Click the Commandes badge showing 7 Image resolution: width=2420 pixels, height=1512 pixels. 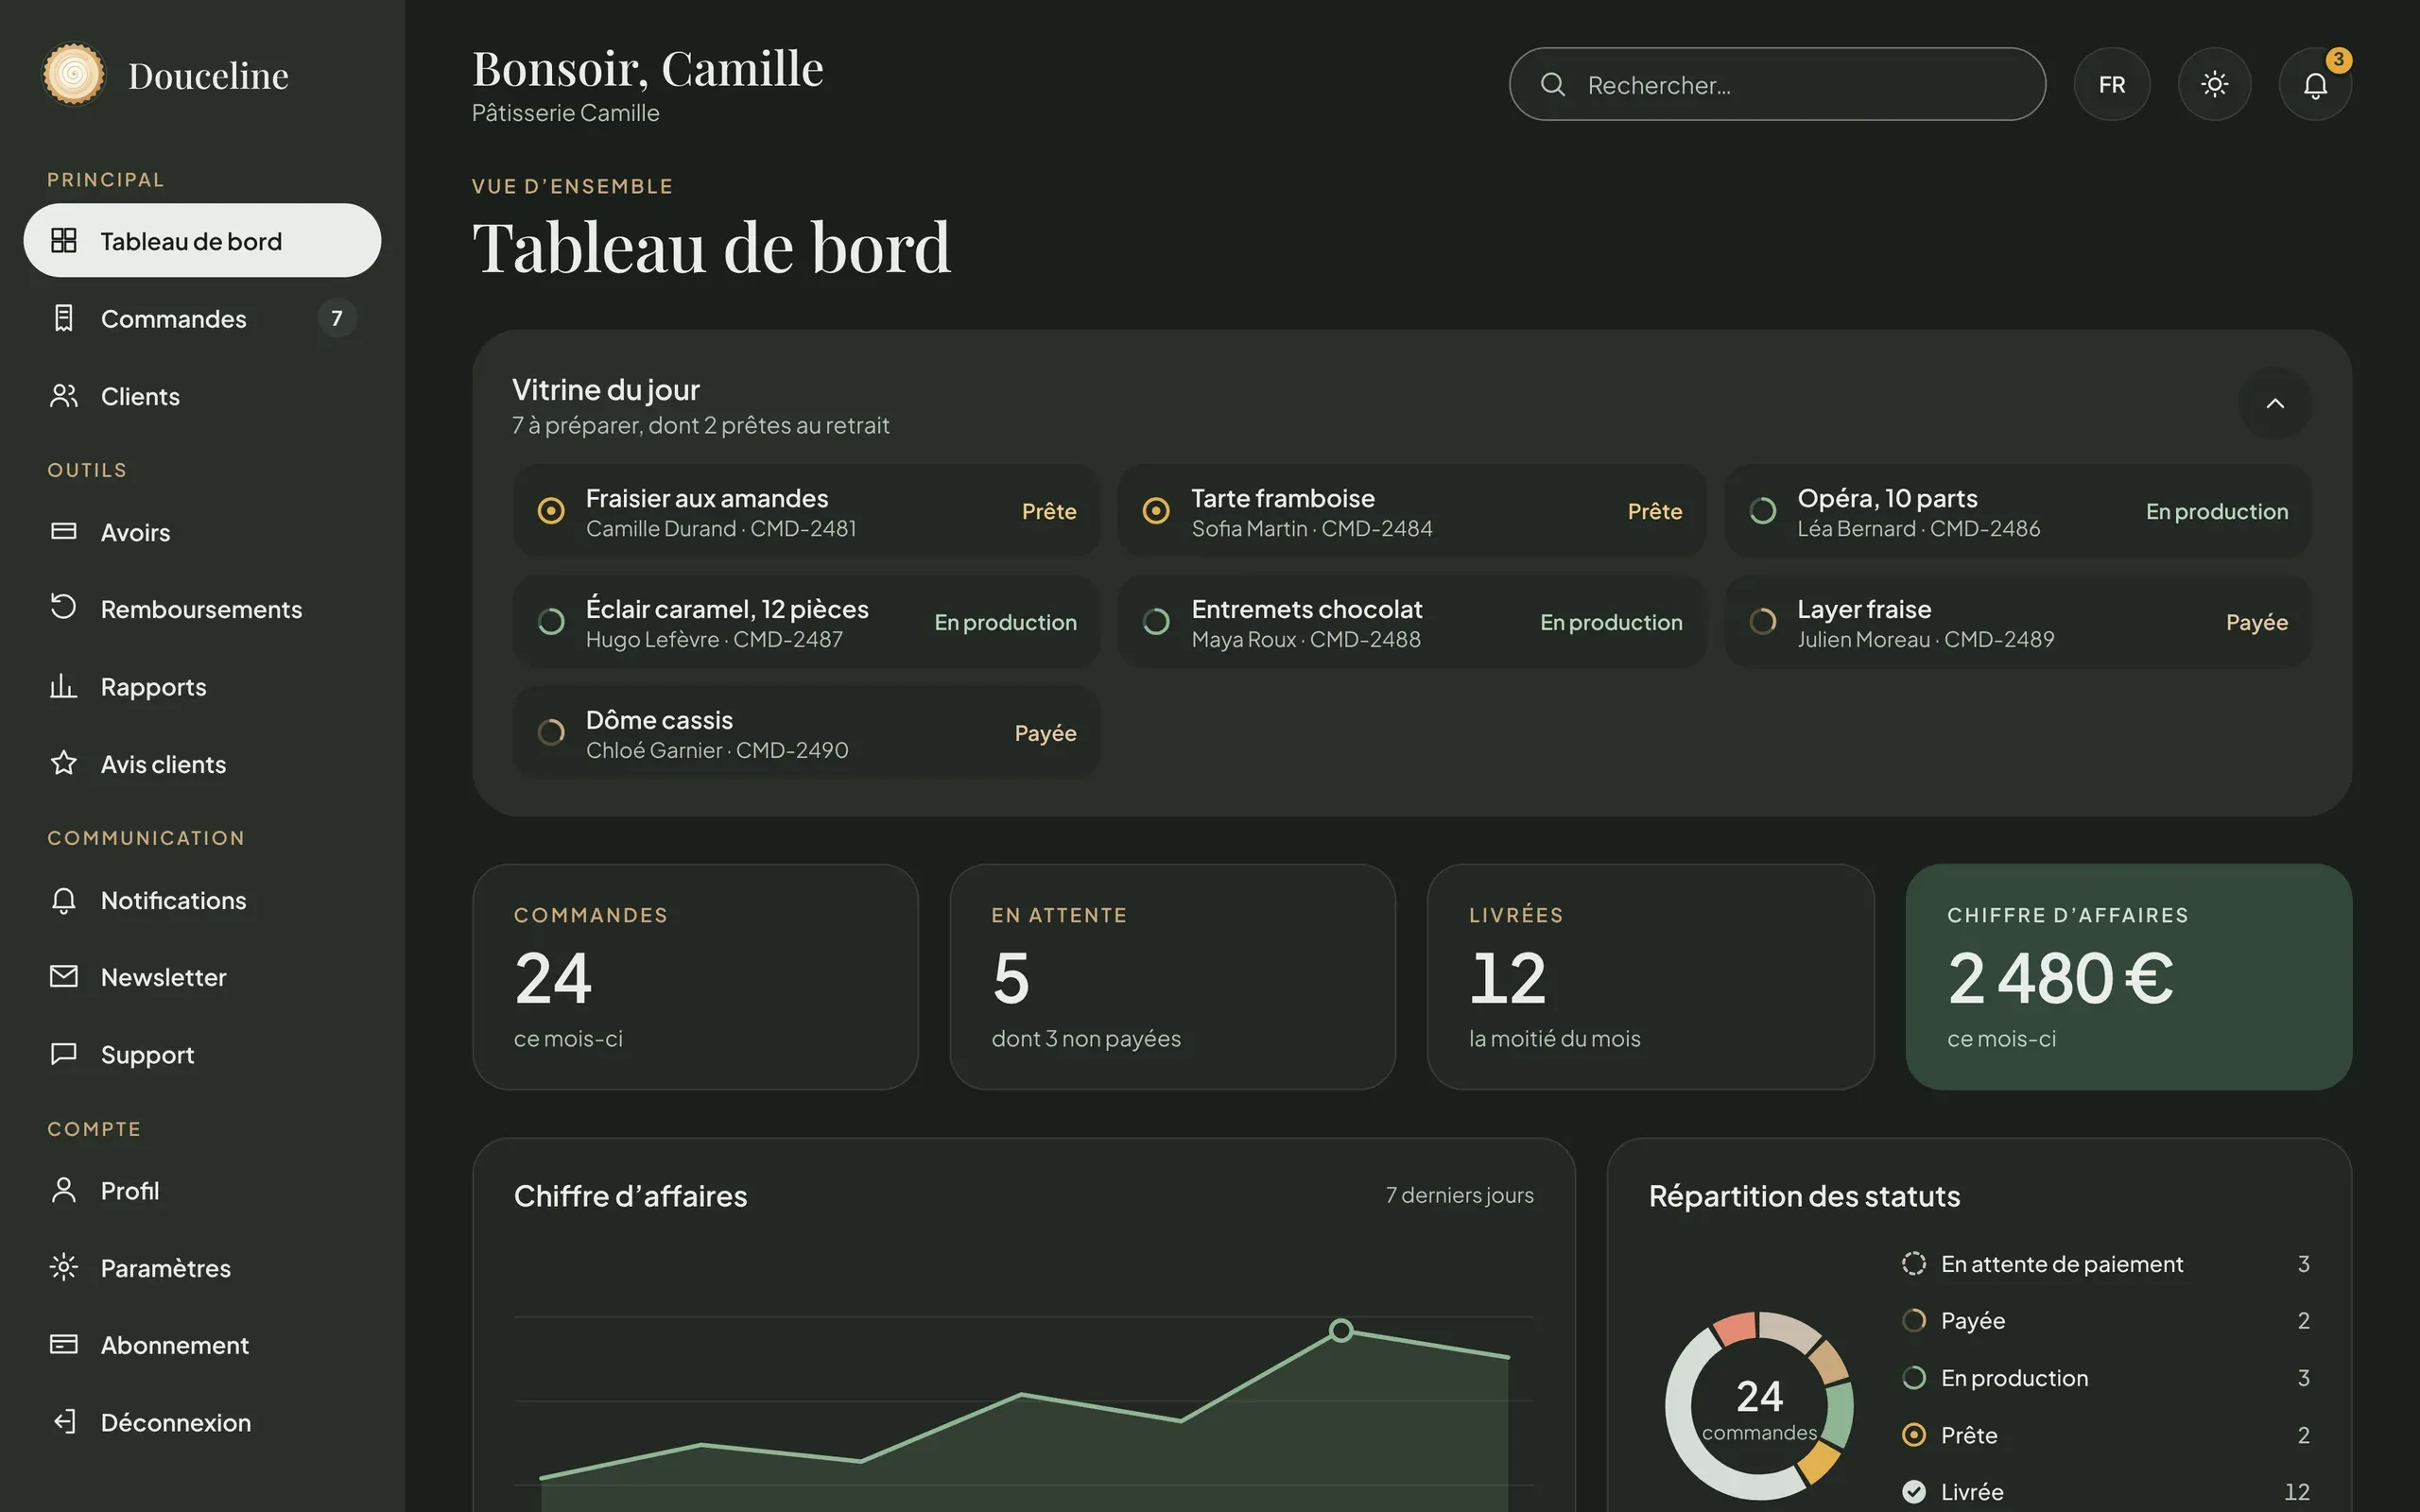[x=337, y=318]
